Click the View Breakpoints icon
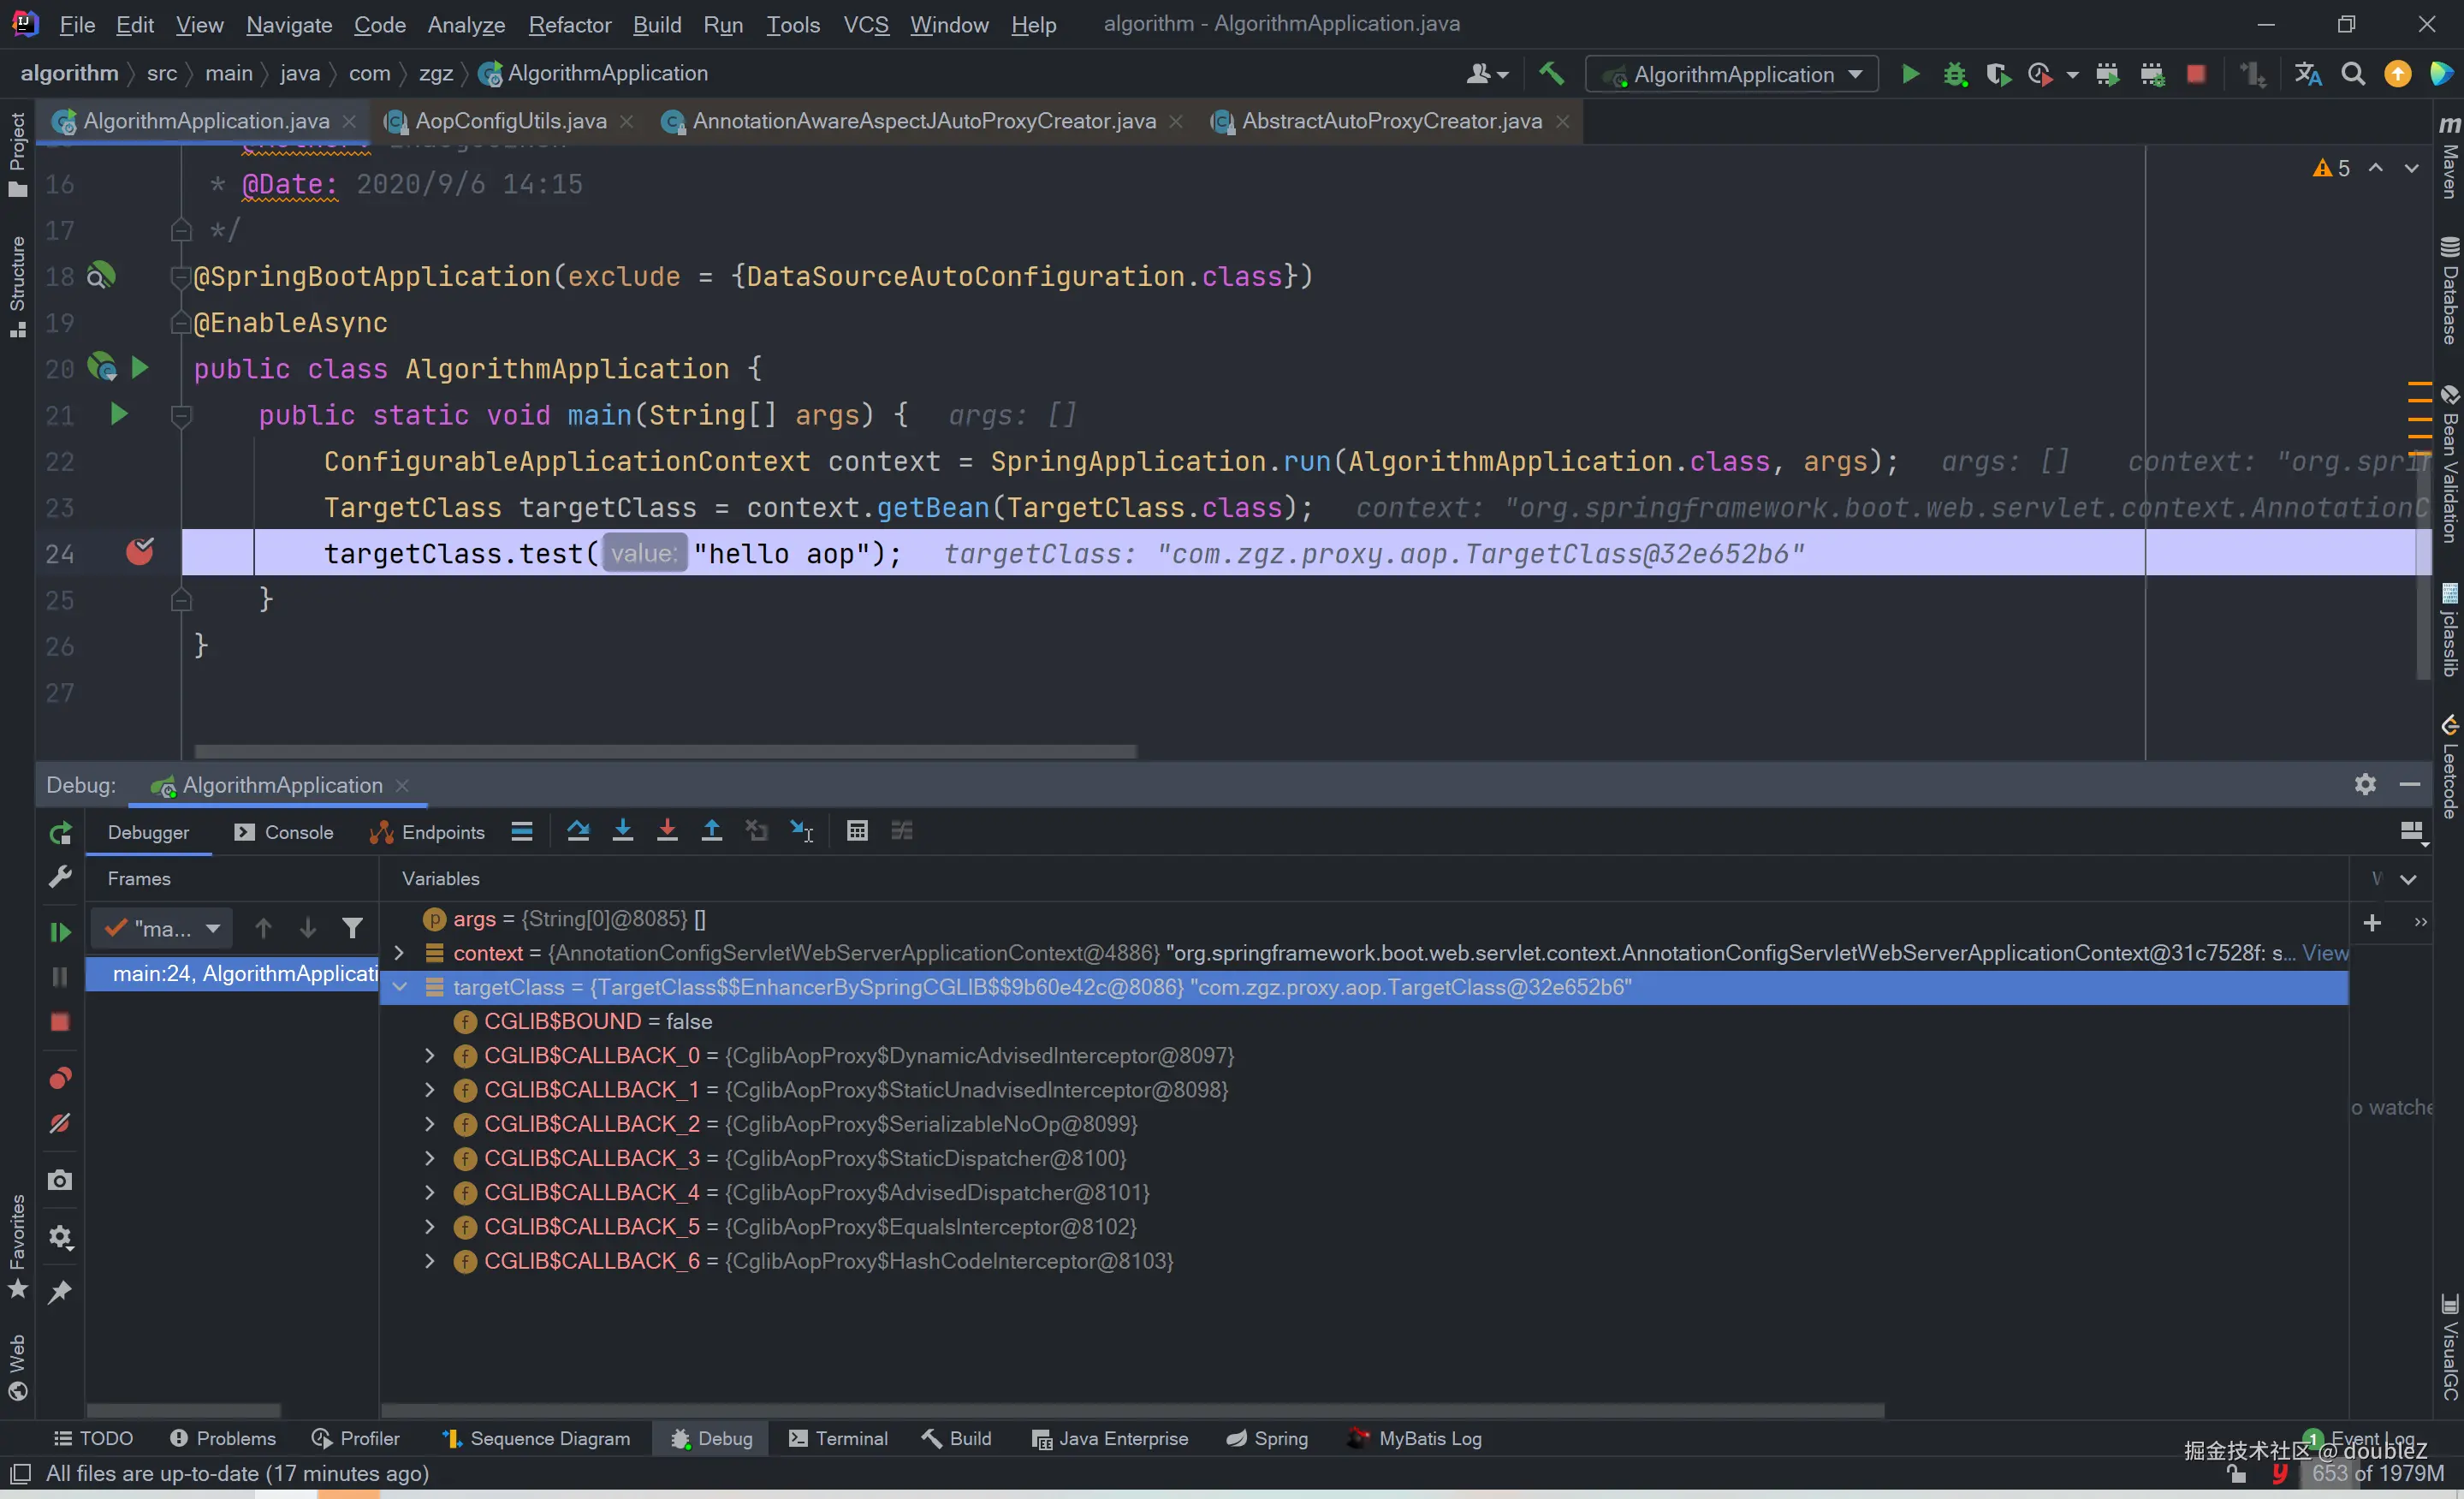This screenshot has height=1499, width=2464. tap(60, 1078)
